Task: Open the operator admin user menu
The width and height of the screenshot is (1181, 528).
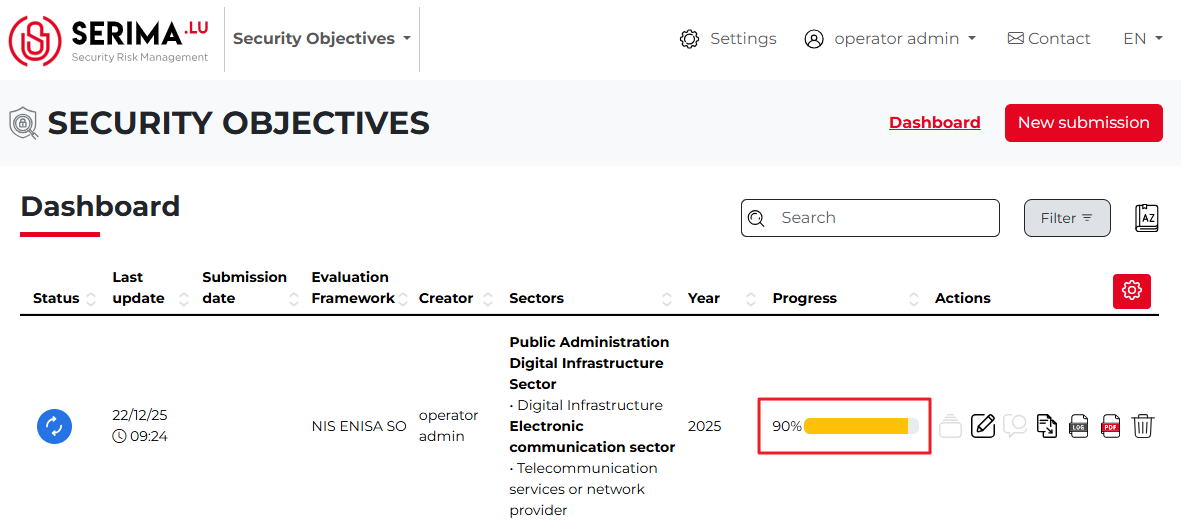Action: [x=890, y=38]
